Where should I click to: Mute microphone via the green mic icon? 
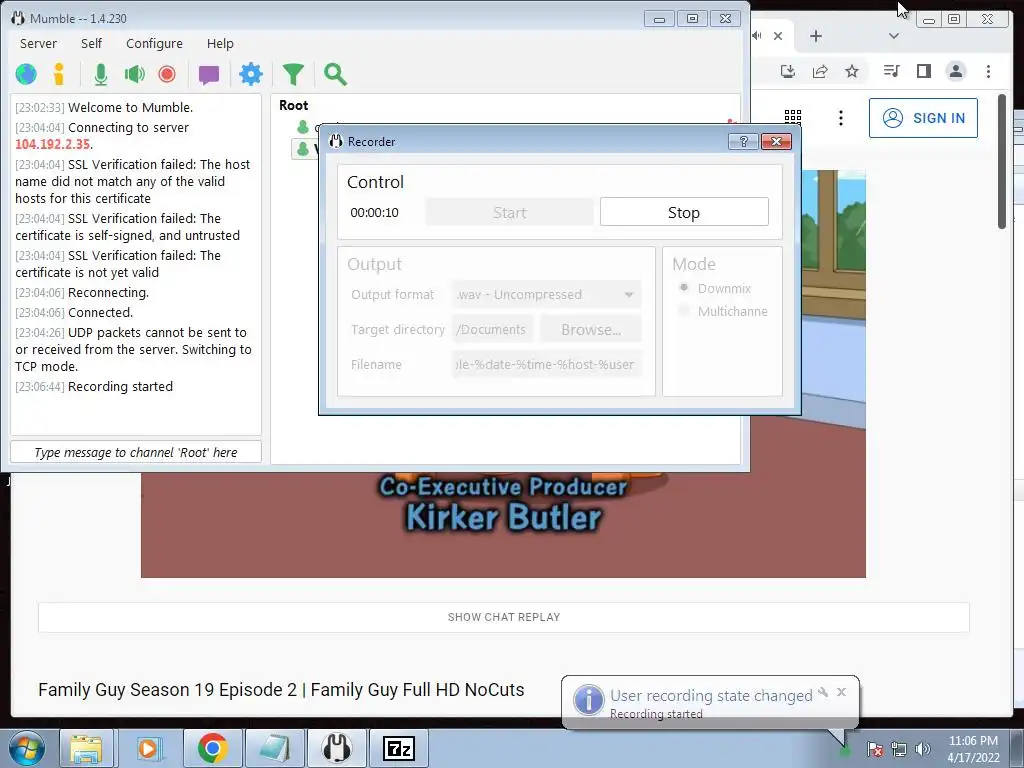(x=101, y=74)
